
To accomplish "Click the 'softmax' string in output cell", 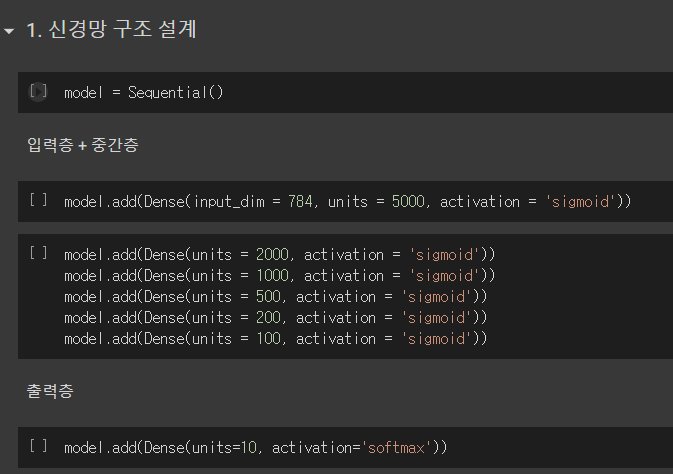I will [396, 448].
